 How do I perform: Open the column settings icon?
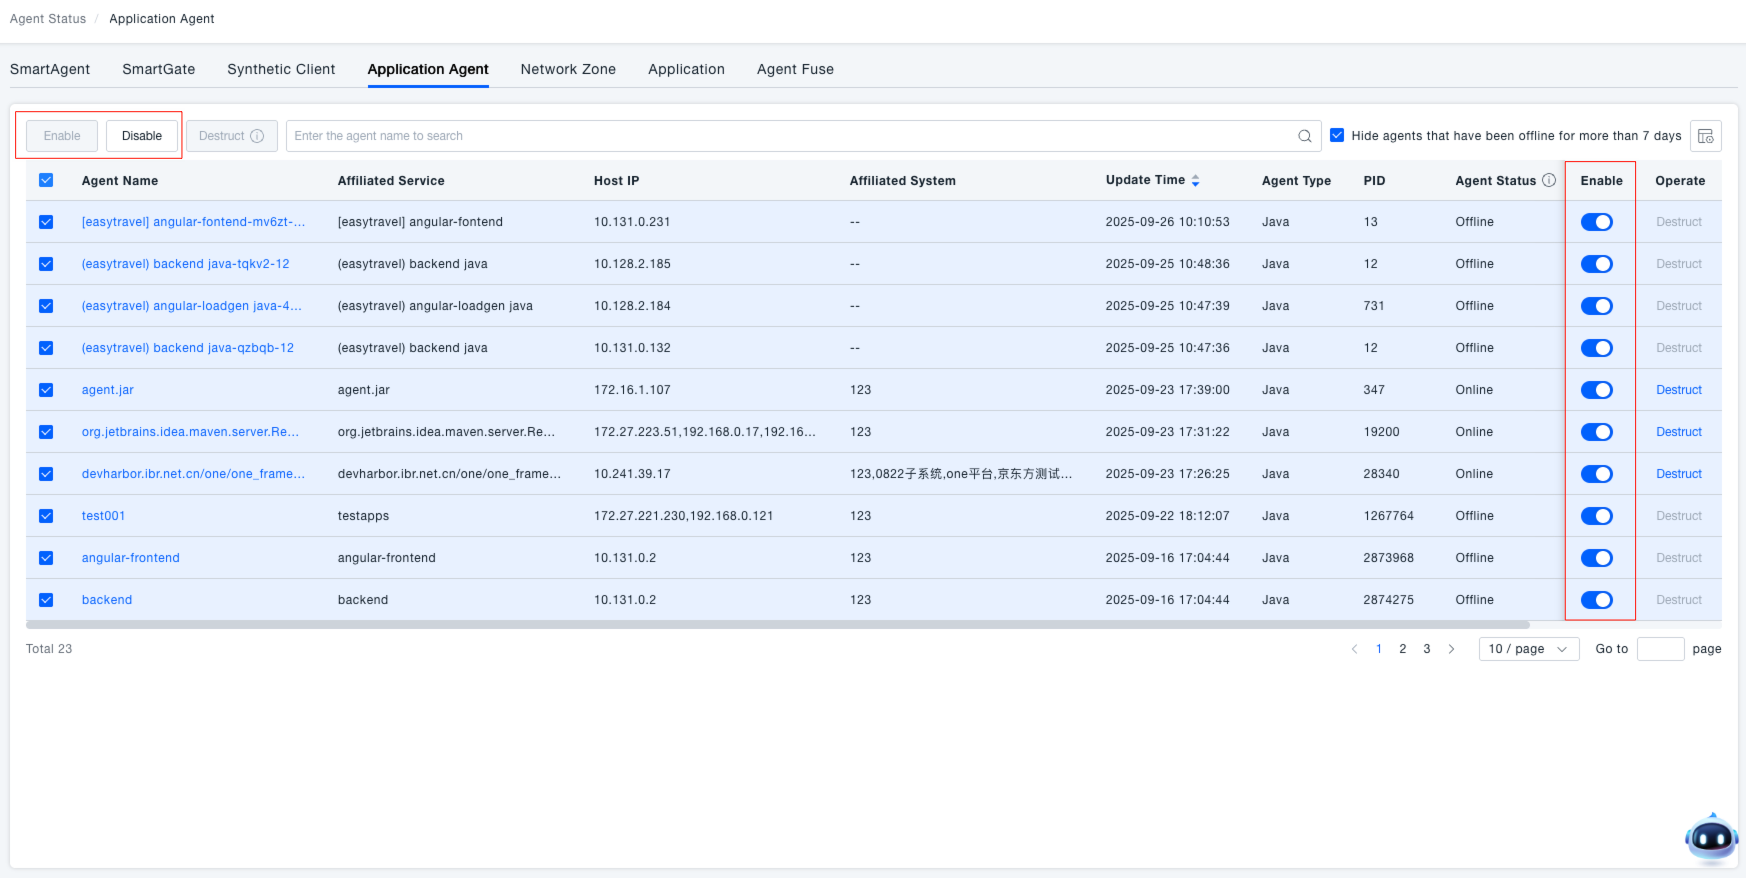coord(1705,136)
